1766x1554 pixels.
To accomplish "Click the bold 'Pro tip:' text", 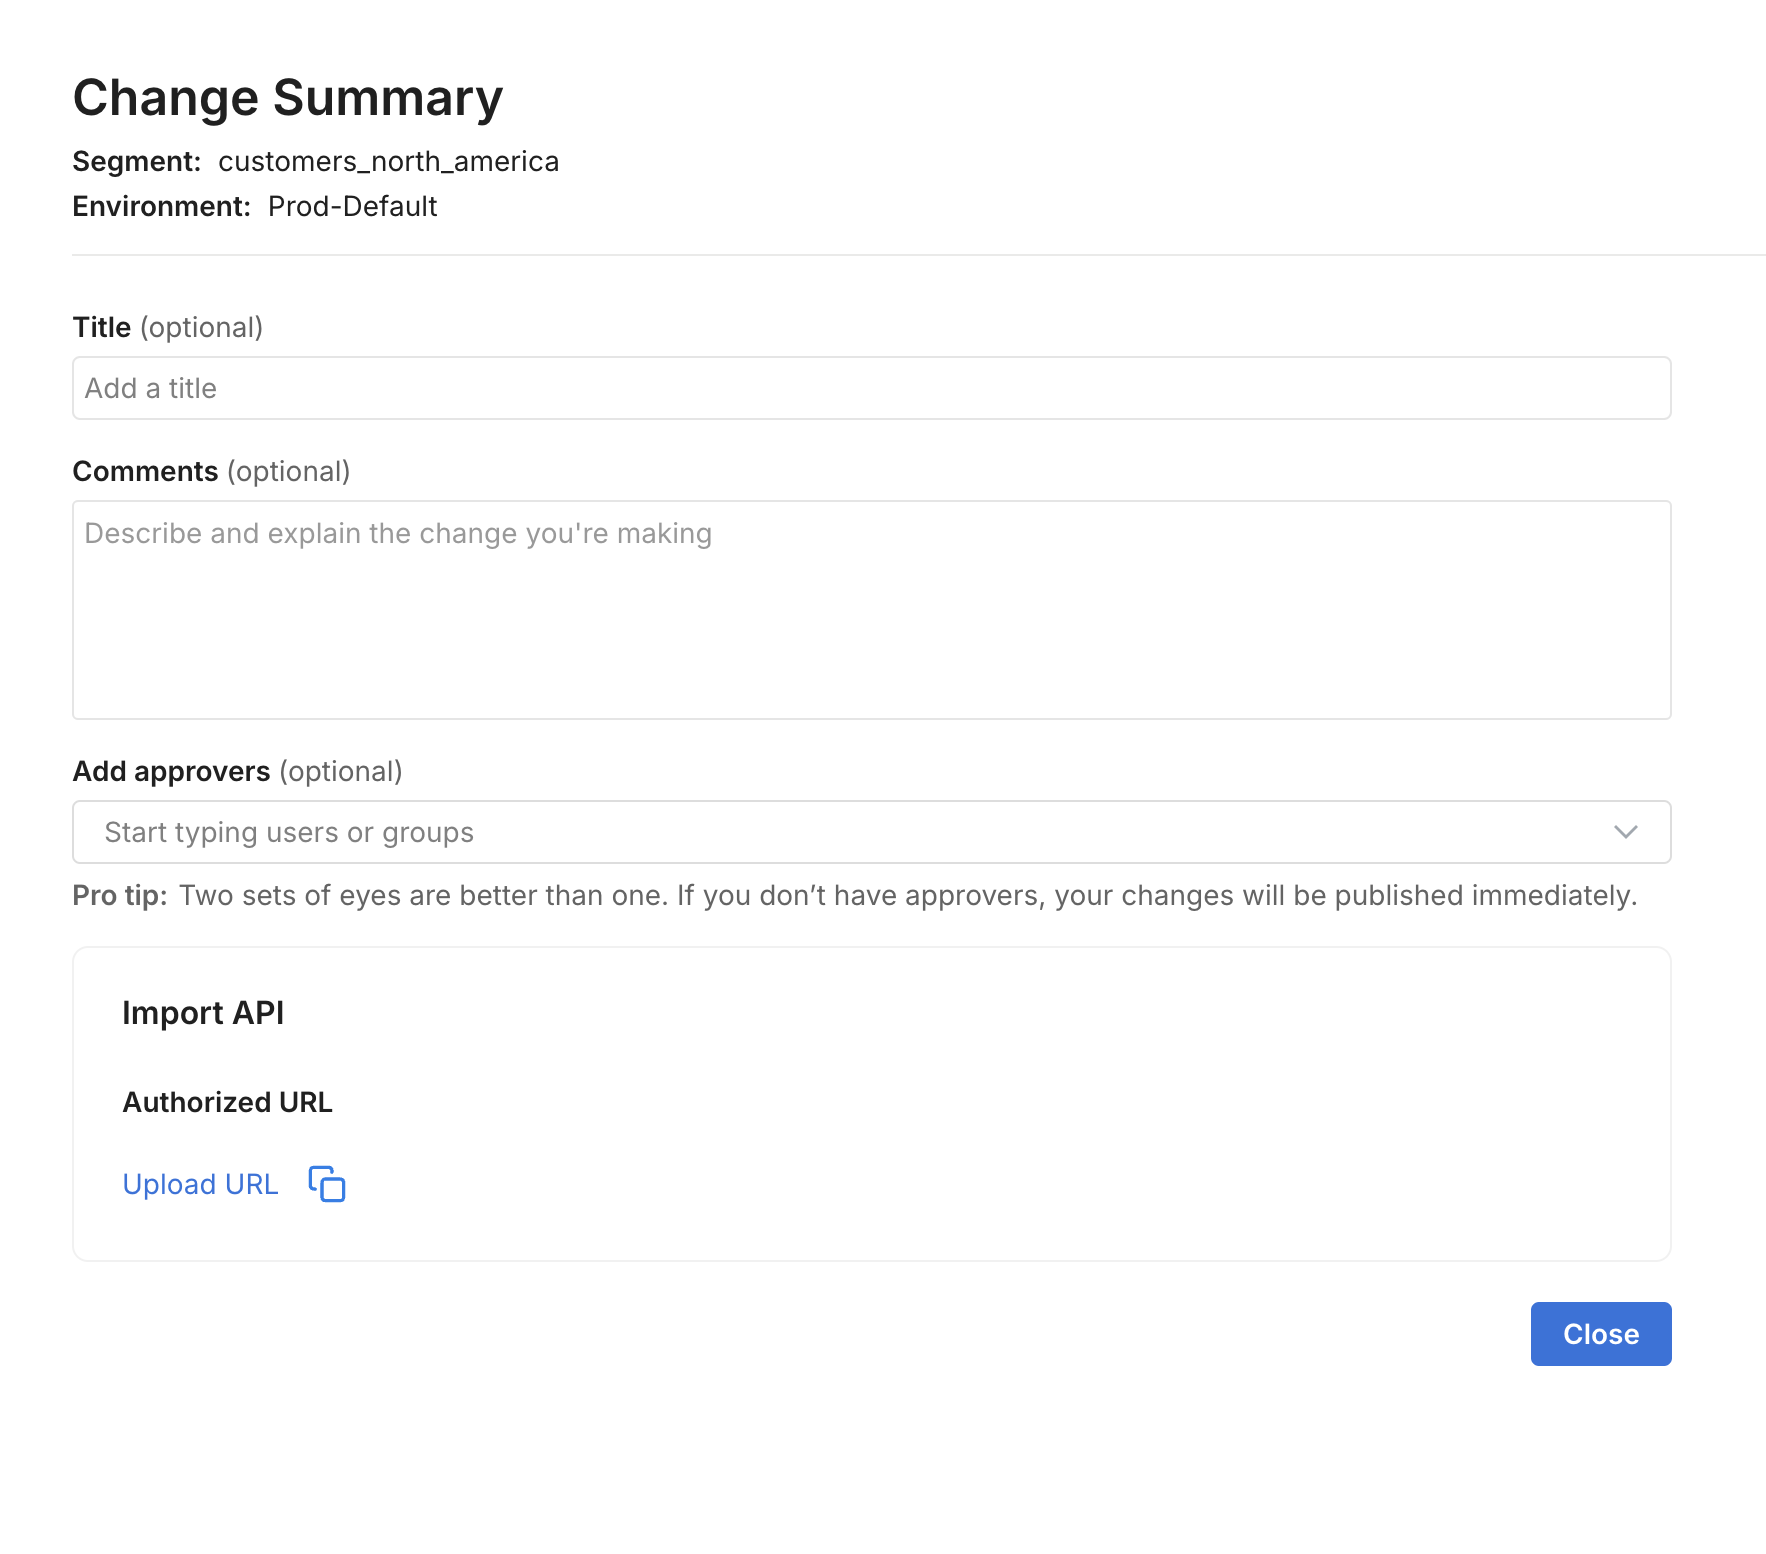I will [x=120, y=896].
